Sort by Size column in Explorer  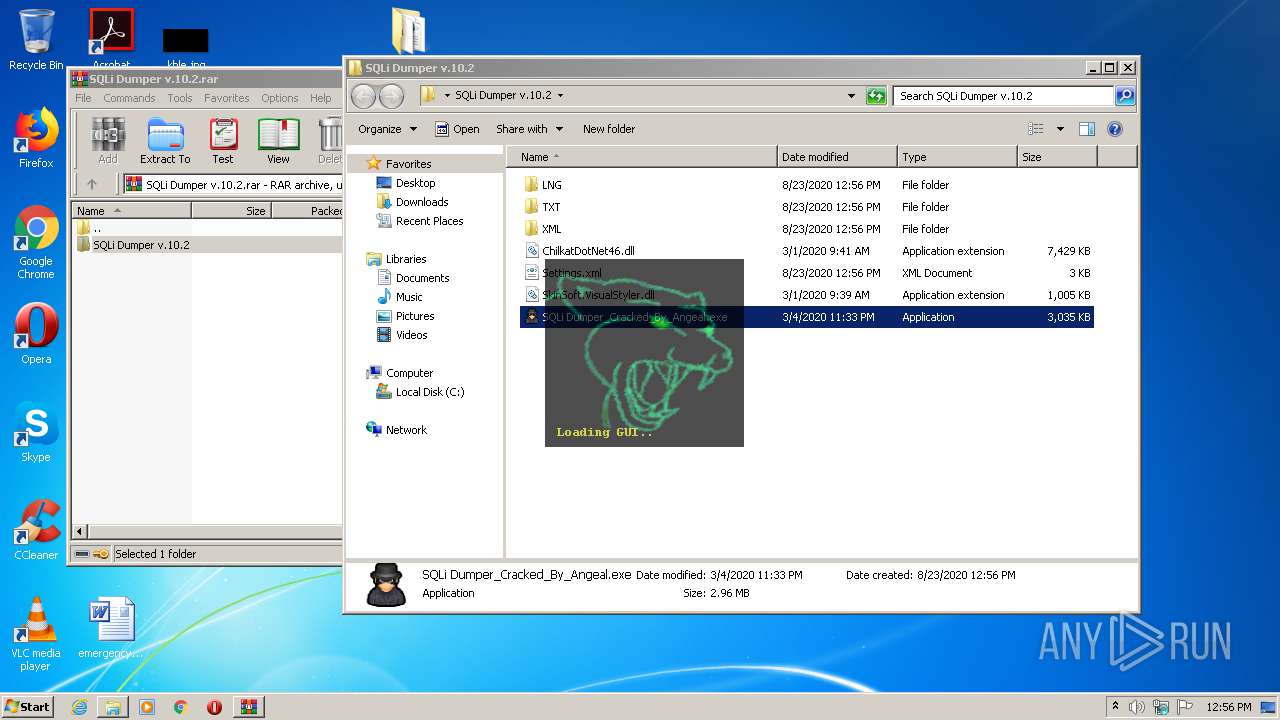[x=1057, y=157]
